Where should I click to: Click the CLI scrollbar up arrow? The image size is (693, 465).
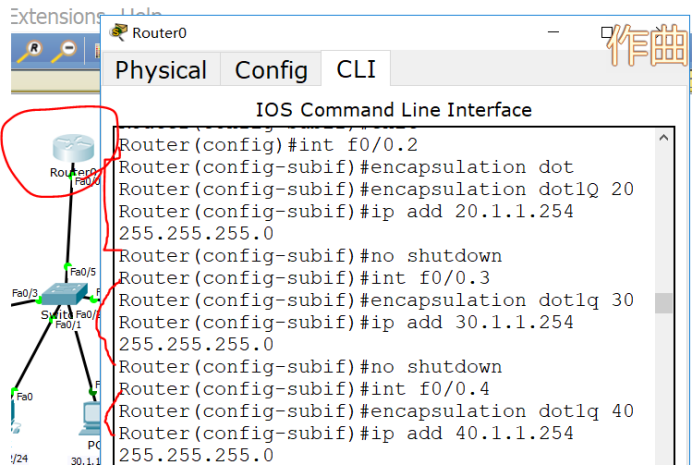[663, 138]
